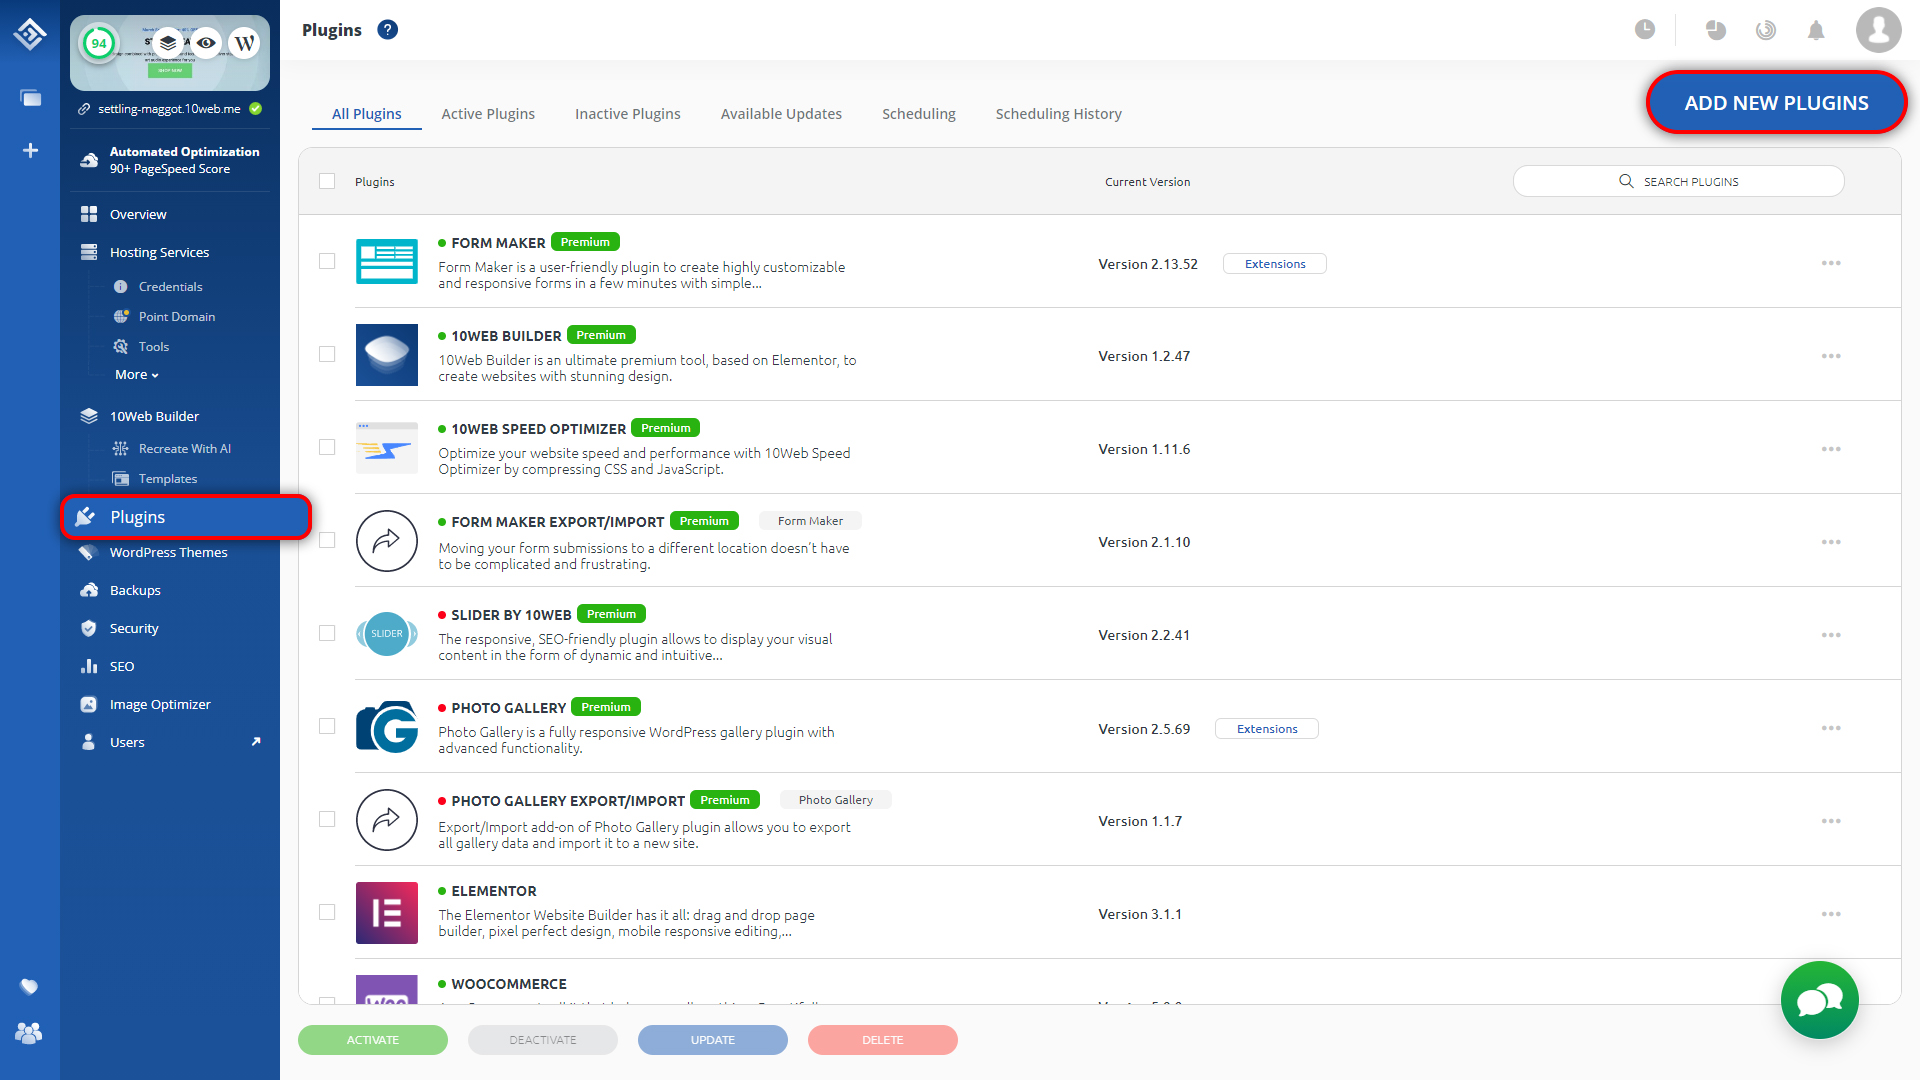This screenshot has width=1920, height=1080.
Task: Check the Elementor plugin checkbox
Action: tap(327, 912)
